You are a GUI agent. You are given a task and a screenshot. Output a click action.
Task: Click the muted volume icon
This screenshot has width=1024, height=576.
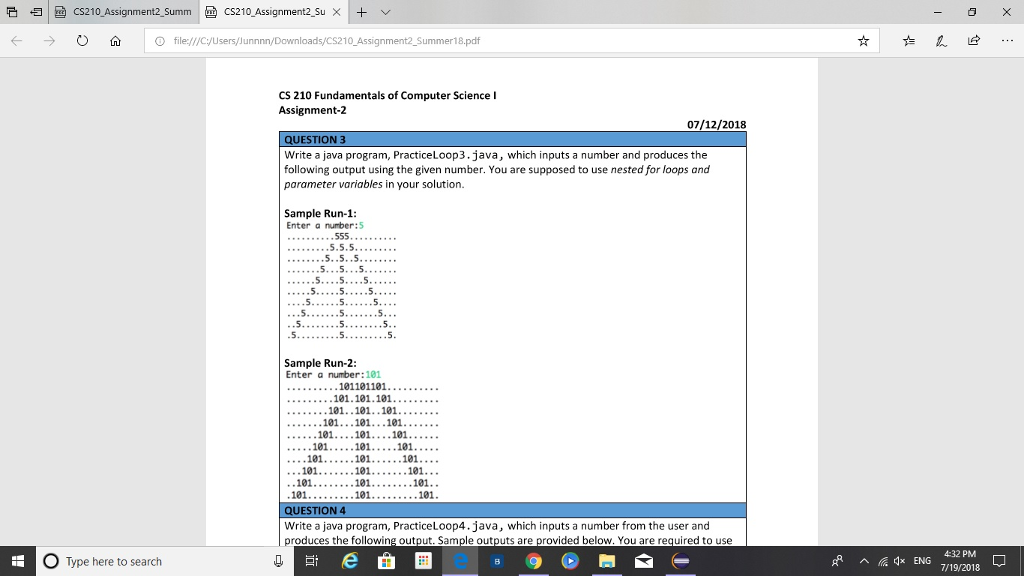click(x=899, y=561)
